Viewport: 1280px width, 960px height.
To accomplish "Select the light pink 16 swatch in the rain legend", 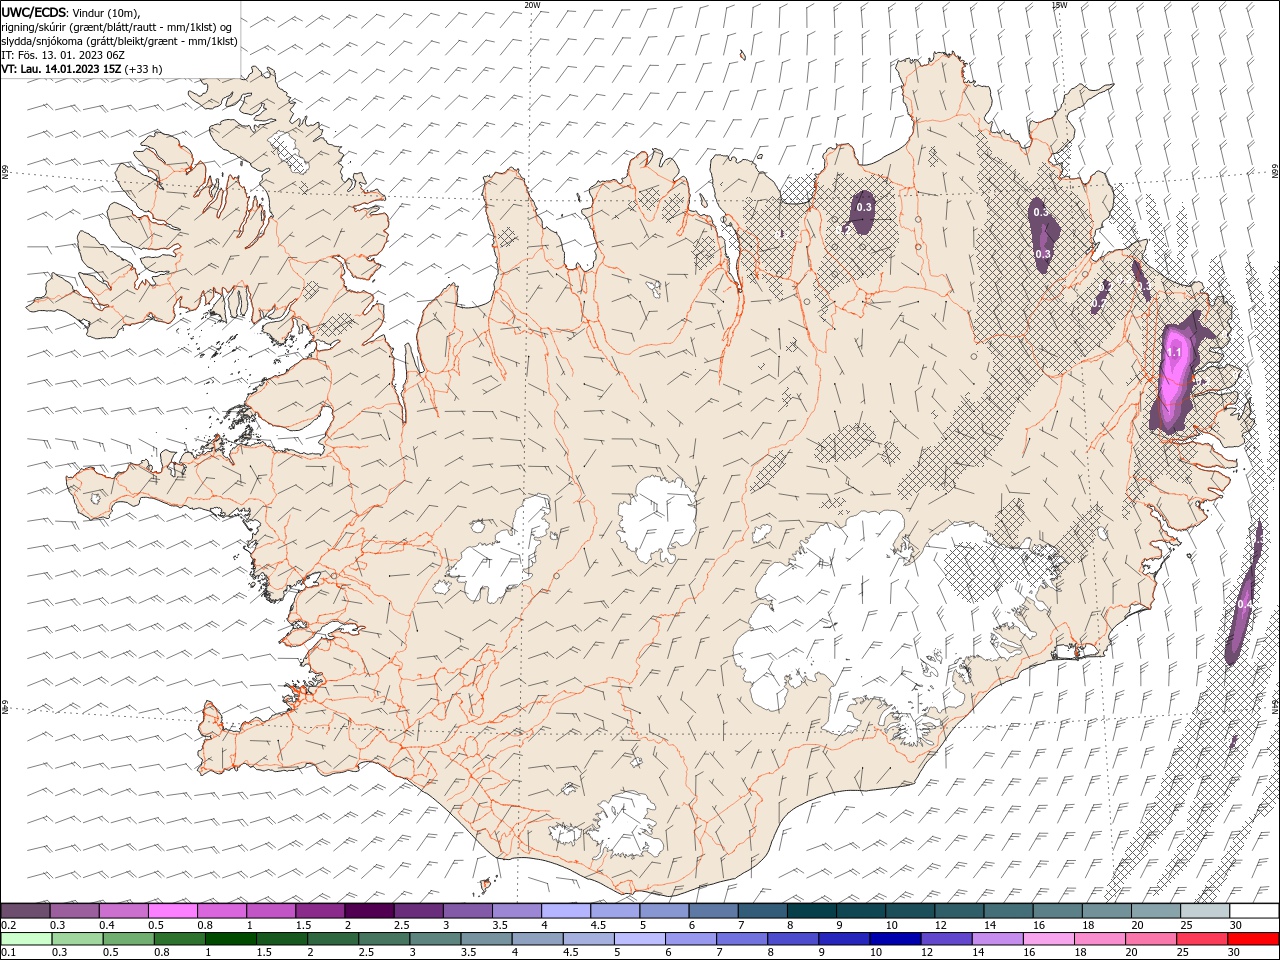I will click(x=1049, y=939).
